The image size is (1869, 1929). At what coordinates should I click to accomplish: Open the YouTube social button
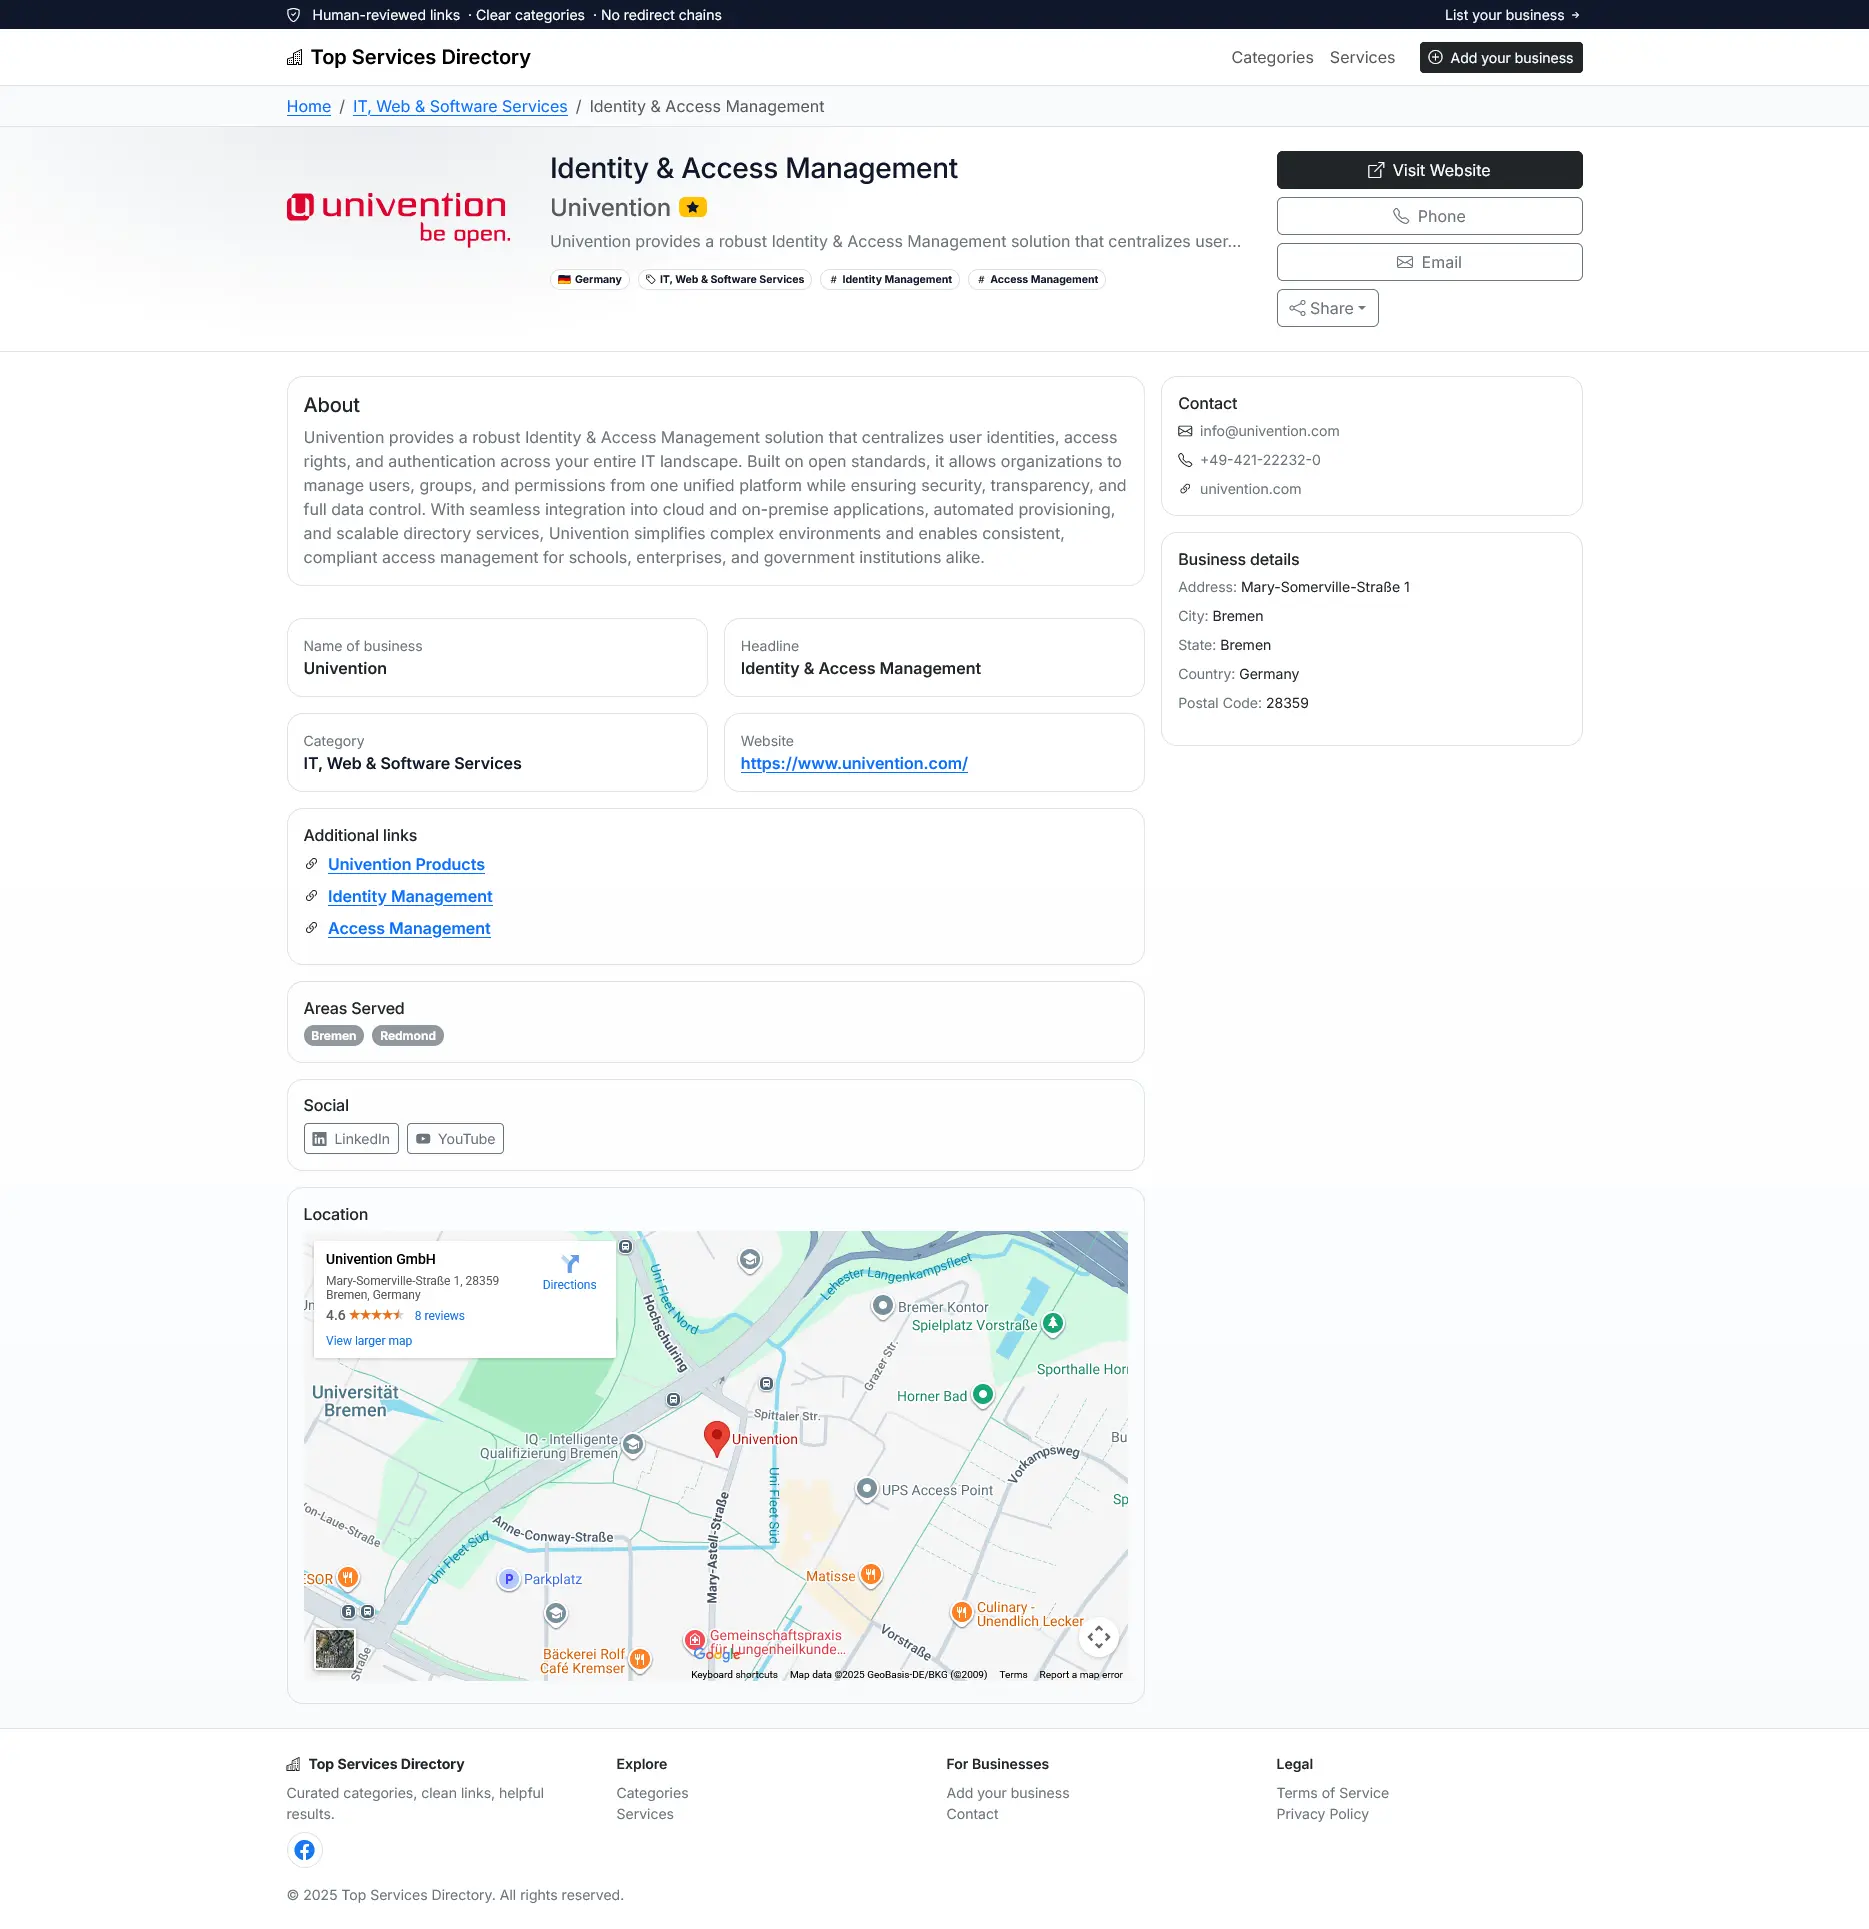coord(455,1139)
